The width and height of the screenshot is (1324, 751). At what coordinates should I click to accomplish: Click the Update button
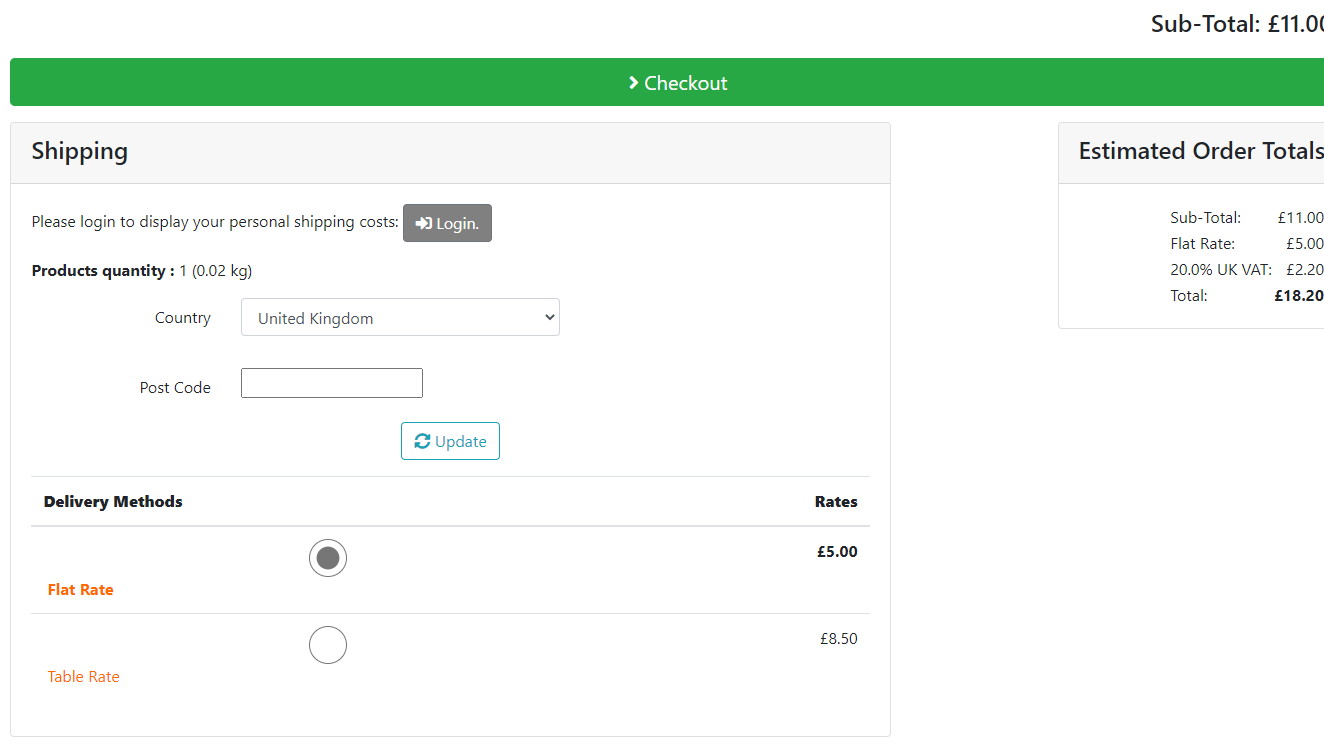[450, 441]
